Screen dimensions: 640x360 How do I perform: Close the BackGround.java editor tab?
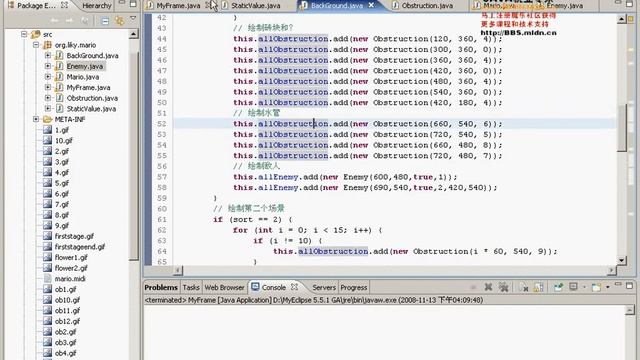click(371, 5)
